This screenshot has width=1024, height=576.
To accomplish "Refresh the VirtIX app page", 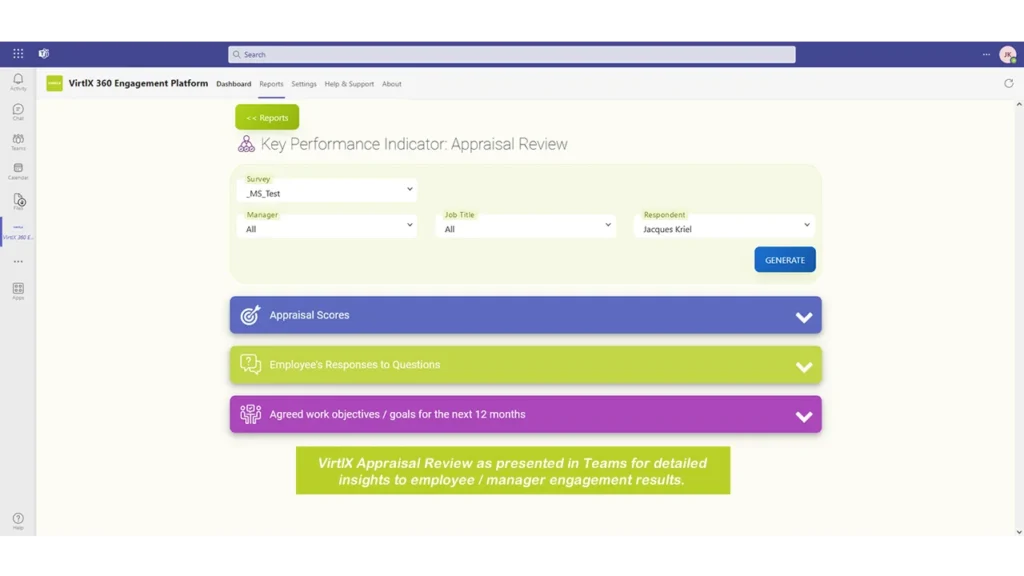I will tap(1009, 84).
